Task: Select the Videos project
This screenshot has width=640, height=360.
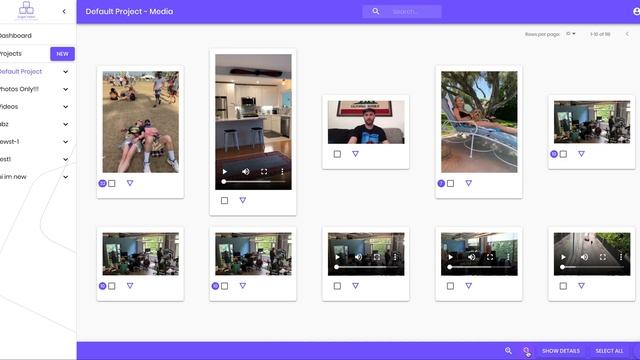Action: (9, 107)
